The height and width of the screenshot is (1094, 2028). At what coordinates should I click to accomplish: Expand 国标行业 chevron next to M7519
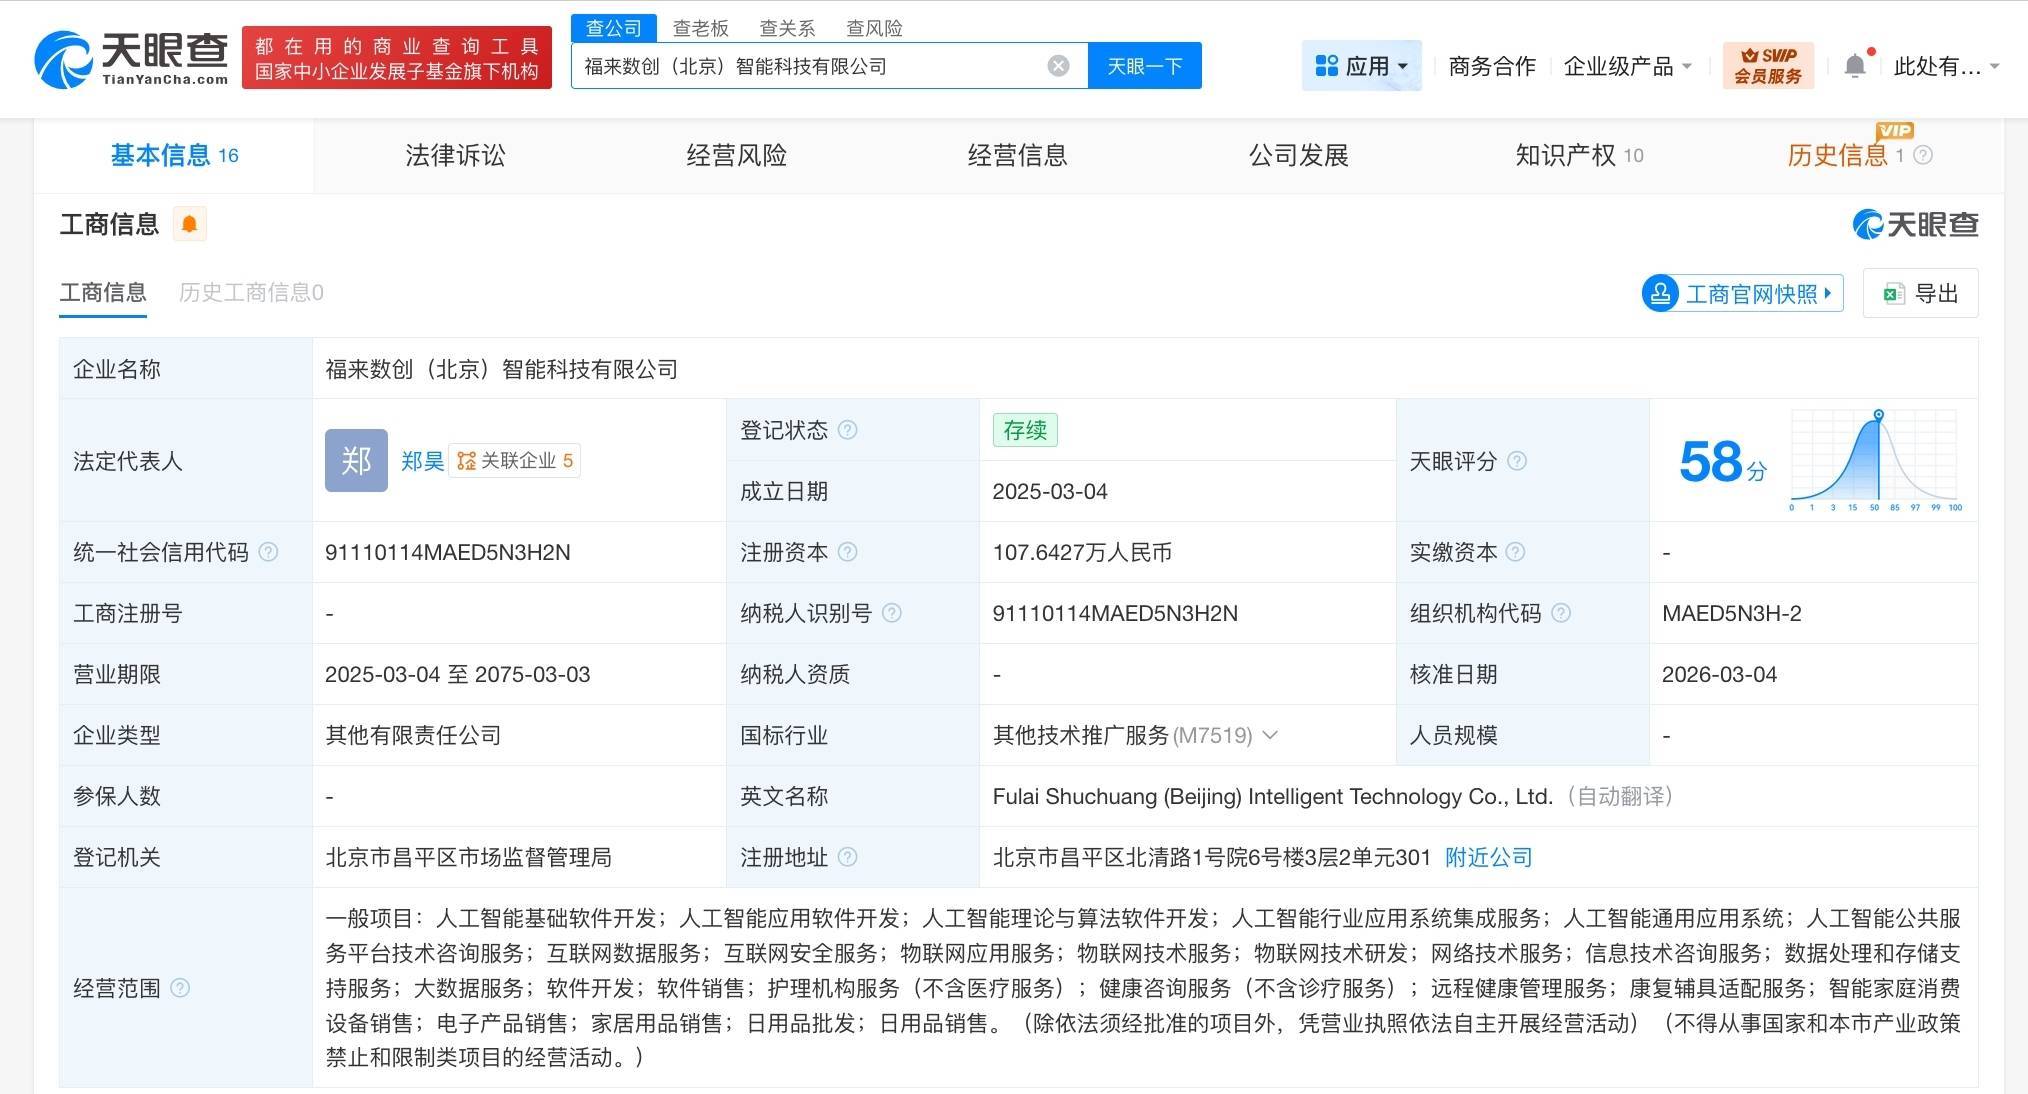point(1270,735)
